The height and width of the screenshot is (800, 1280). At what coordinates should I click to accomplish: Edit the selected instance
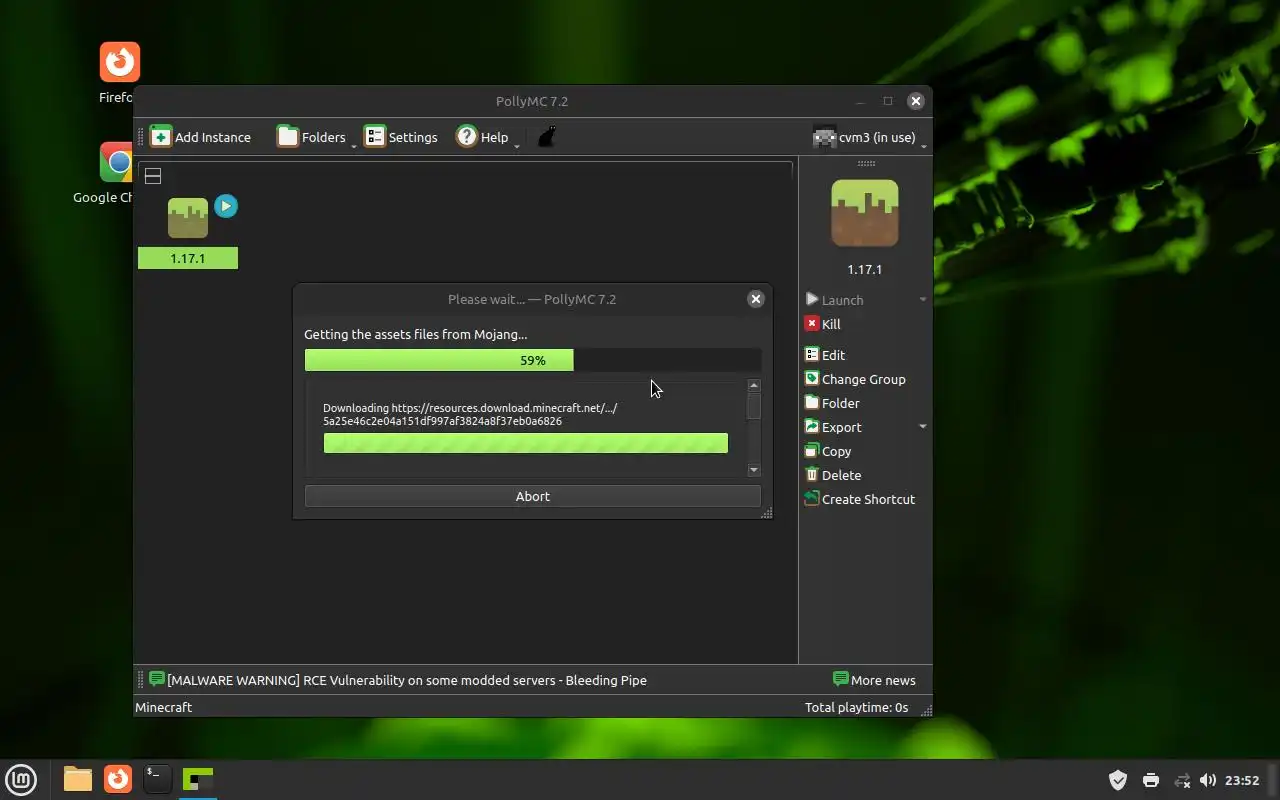(x=825, y=355)
